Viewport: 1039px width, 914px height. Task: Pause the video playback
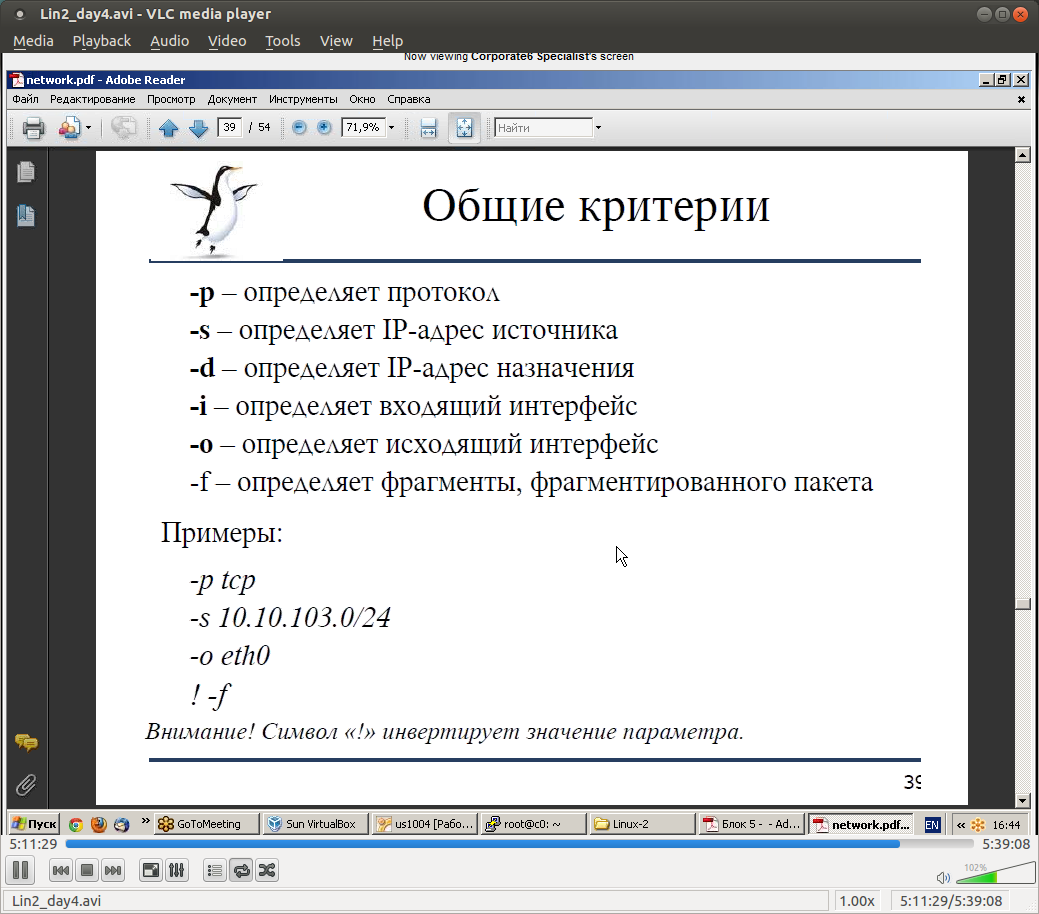pyautogui.click(x=21, y=870)
